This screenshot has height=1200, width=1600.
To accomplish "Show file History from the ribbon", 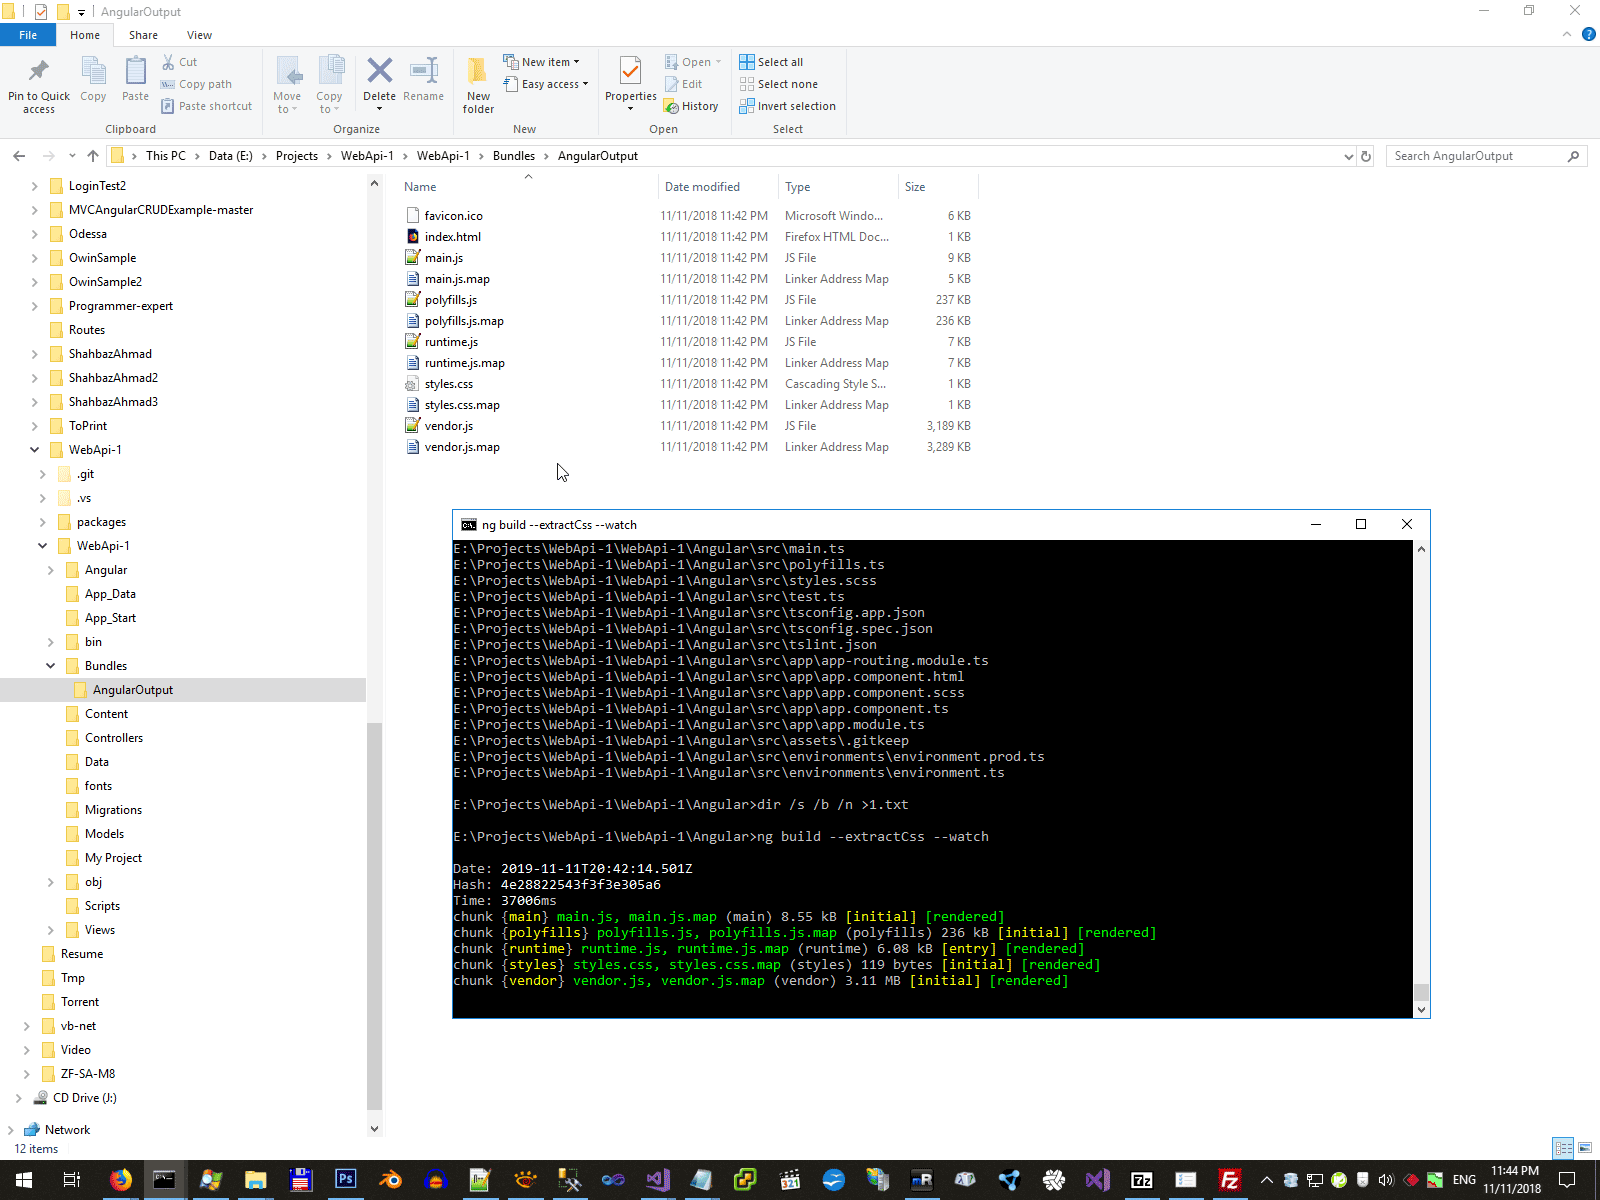I will click(x=692, y=106).
